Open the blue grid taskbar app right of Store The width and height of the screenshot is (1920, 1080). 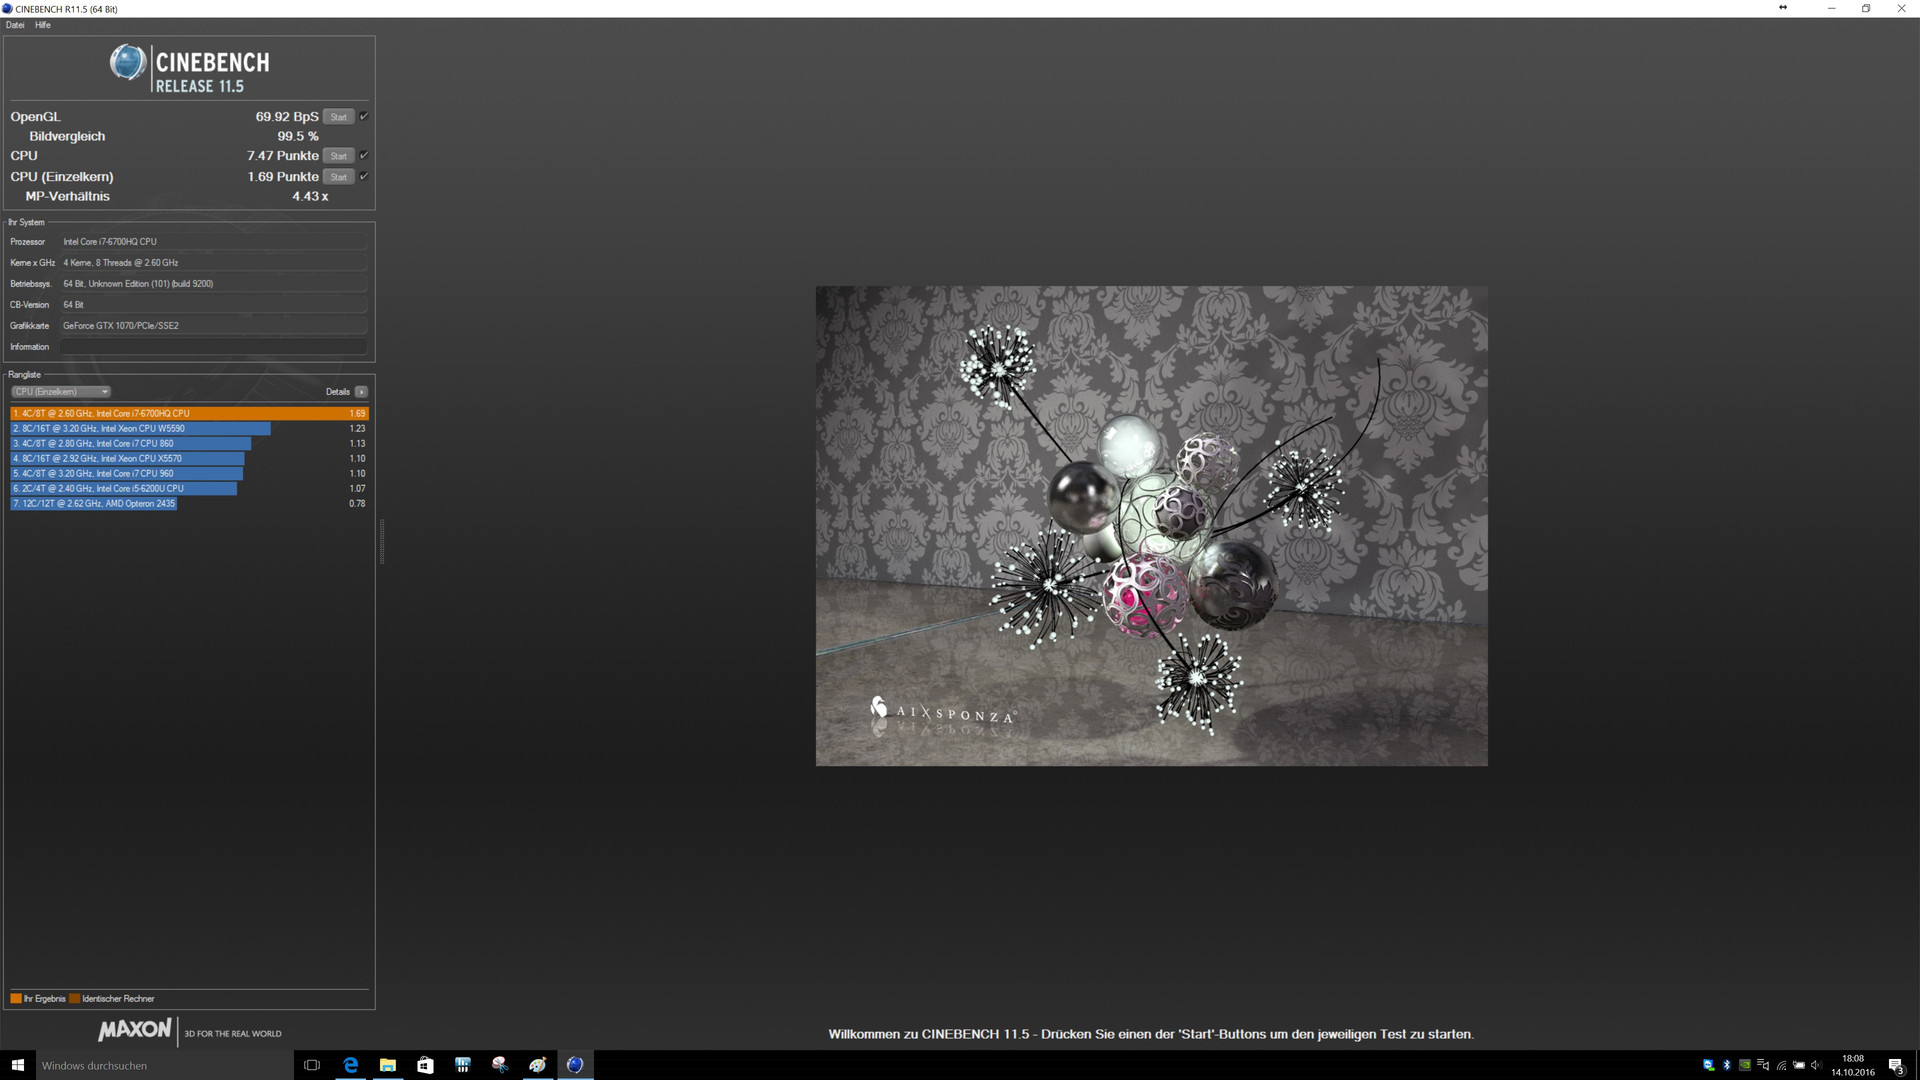463,1065
